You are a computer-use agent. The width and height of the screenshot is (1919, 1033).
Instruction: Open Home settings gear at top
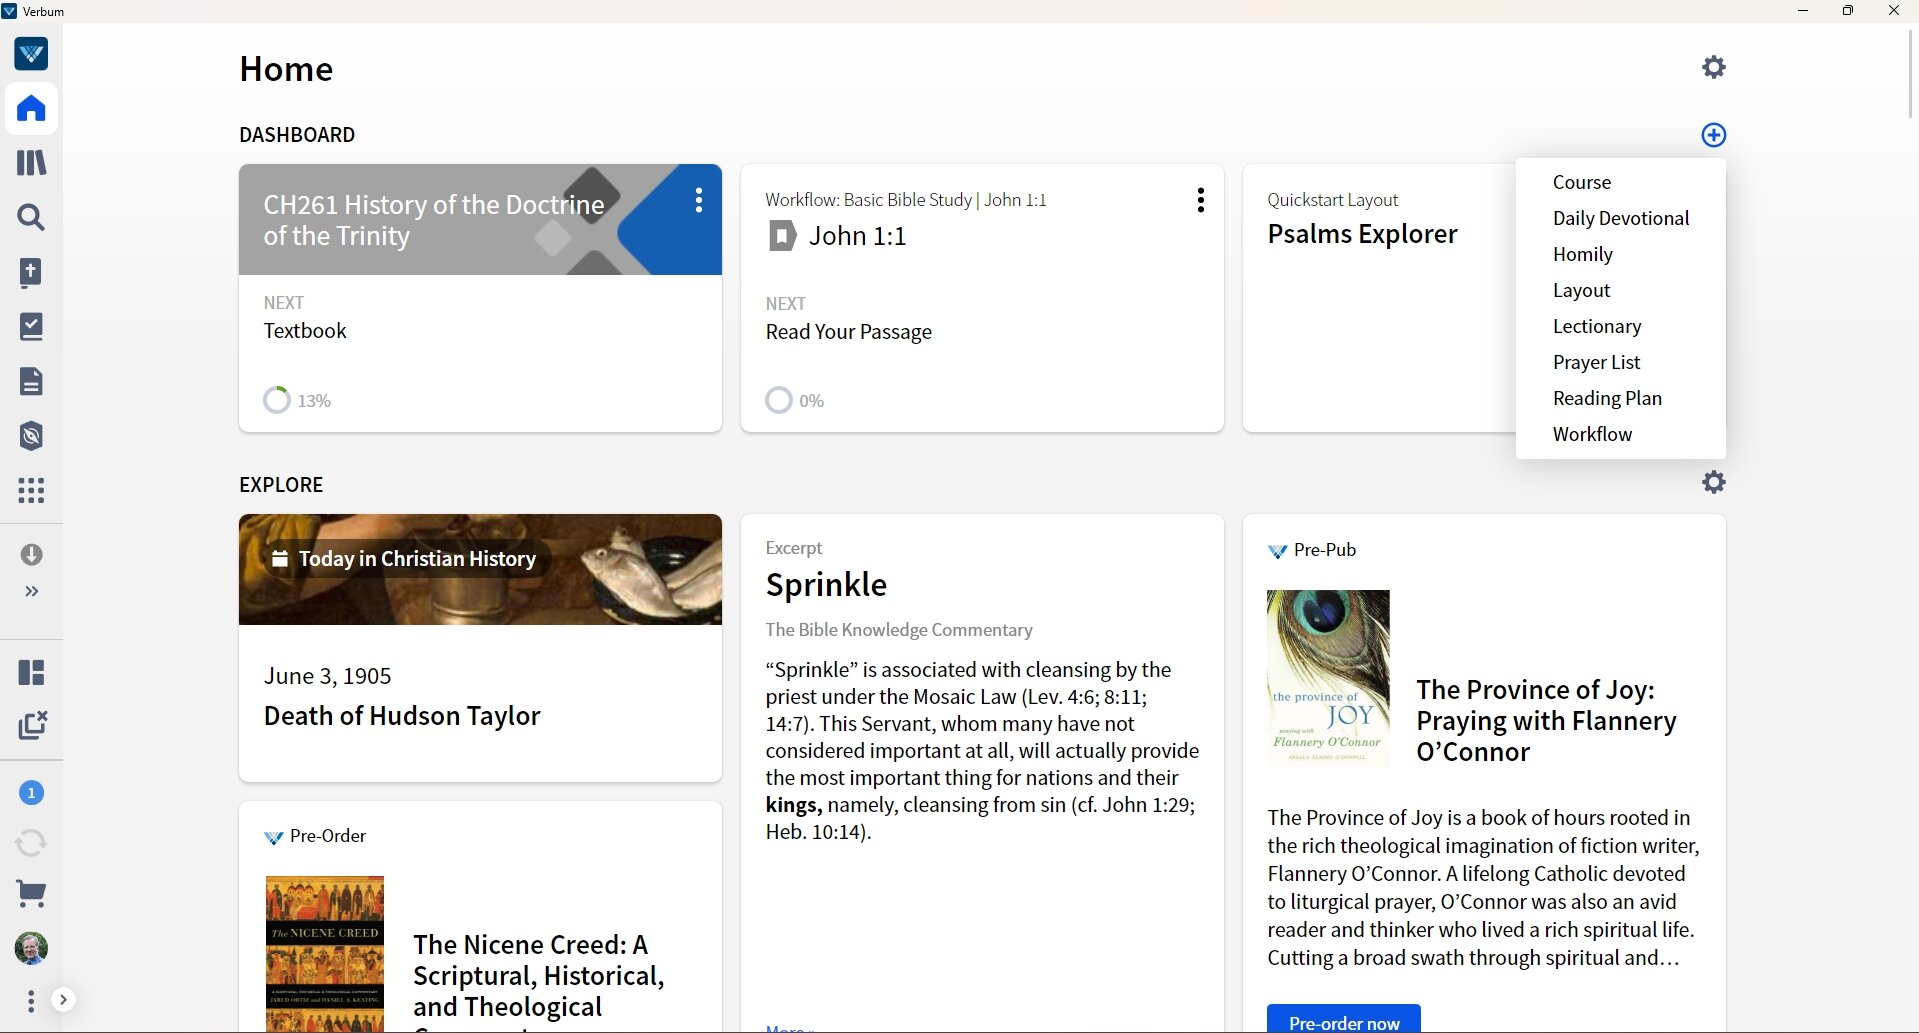click(x=1714, y=67)
